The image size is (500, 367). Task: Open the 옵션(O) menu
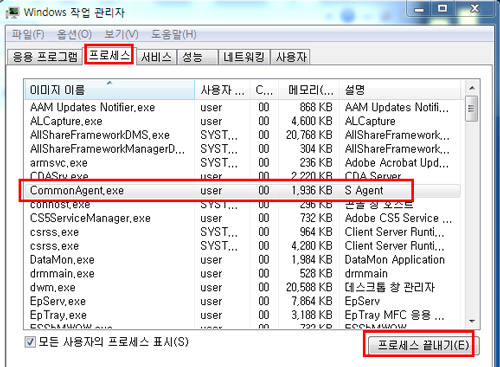[74, 34]
